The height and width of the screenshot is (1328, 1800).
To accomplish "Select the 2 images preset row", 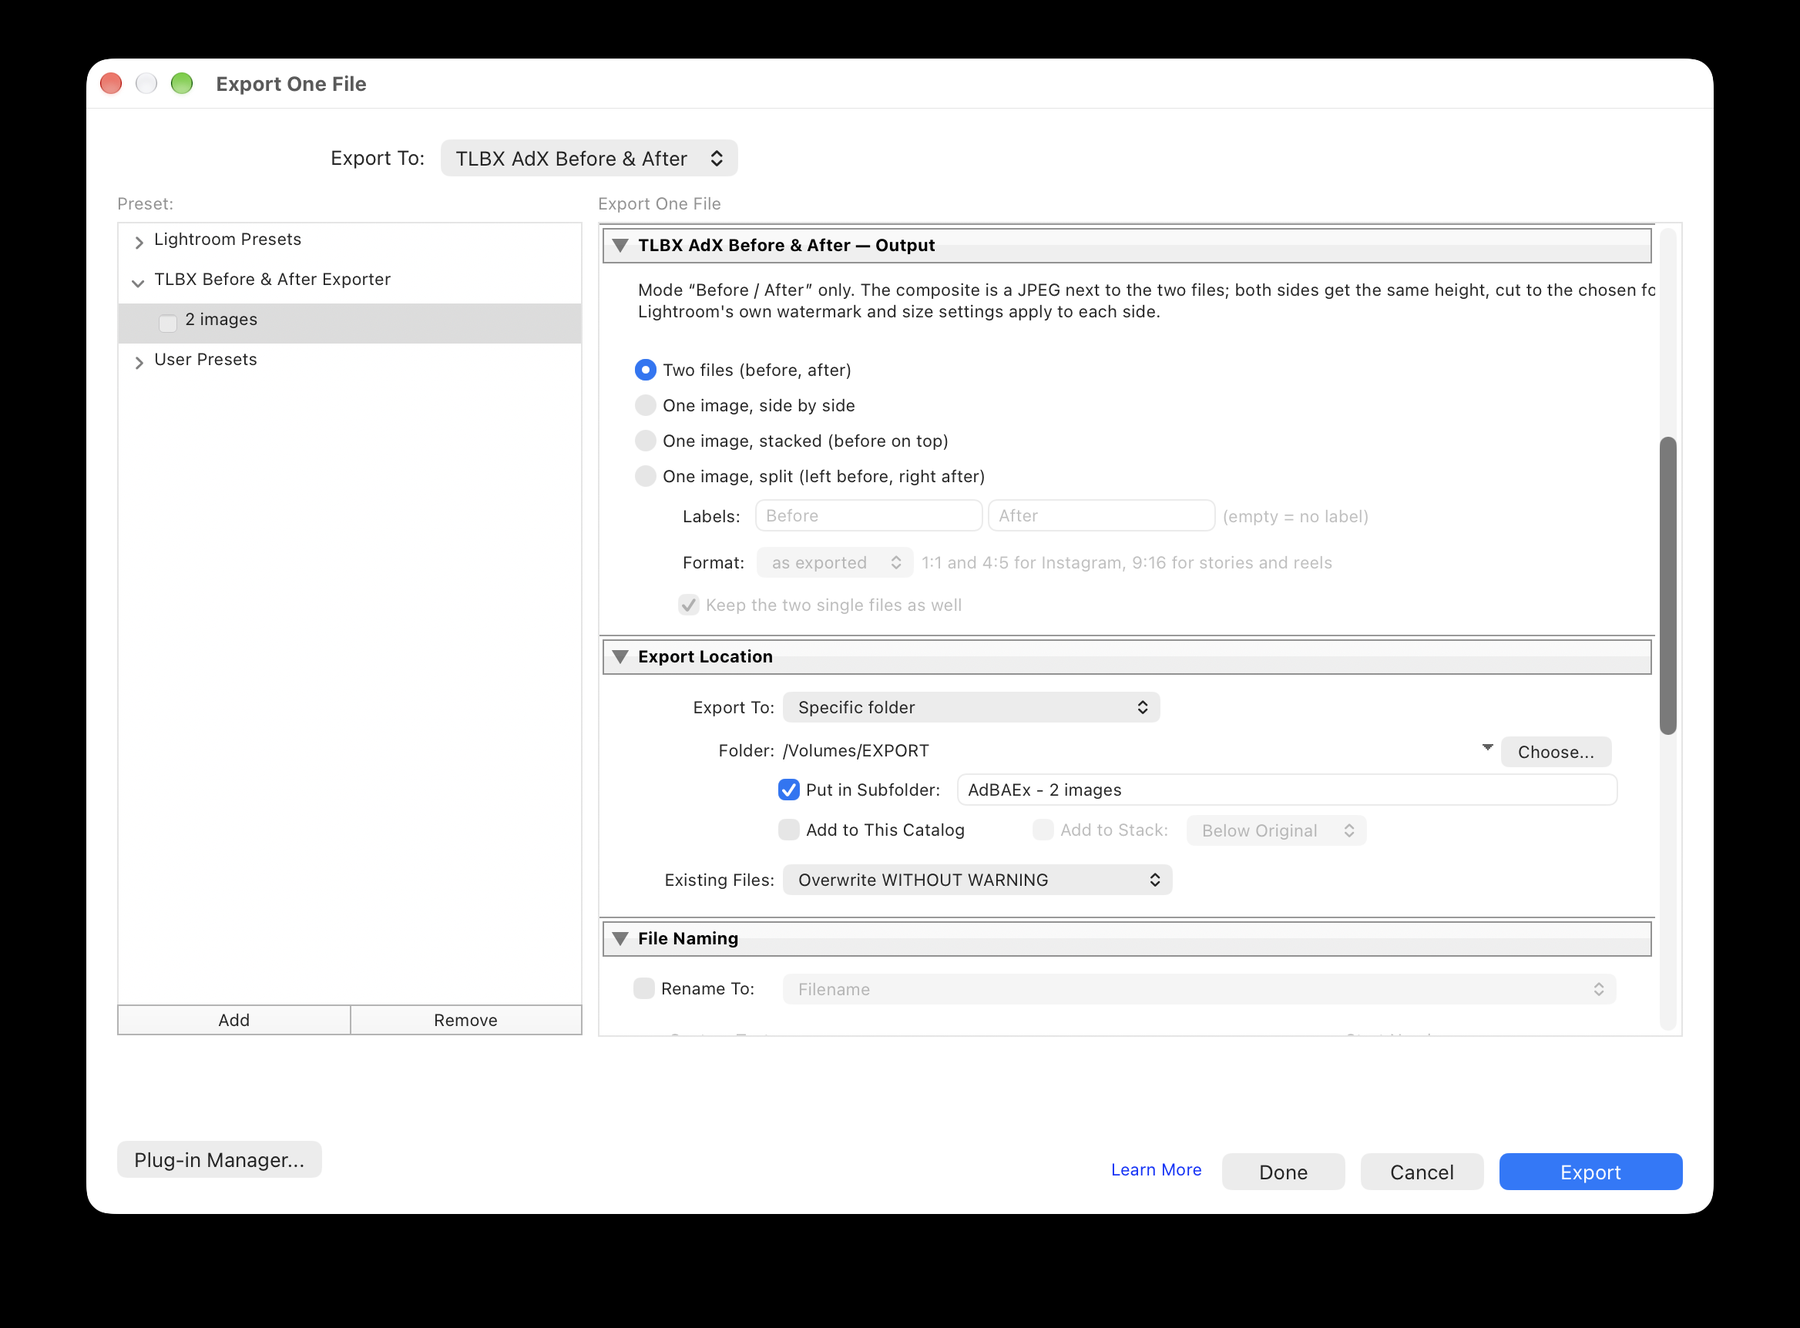I will click(x=350, y=323).
